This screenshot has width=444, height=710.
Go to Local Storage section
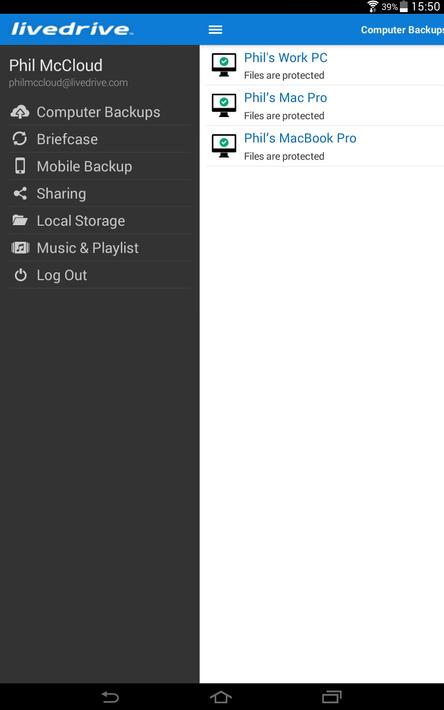point(100,221)
